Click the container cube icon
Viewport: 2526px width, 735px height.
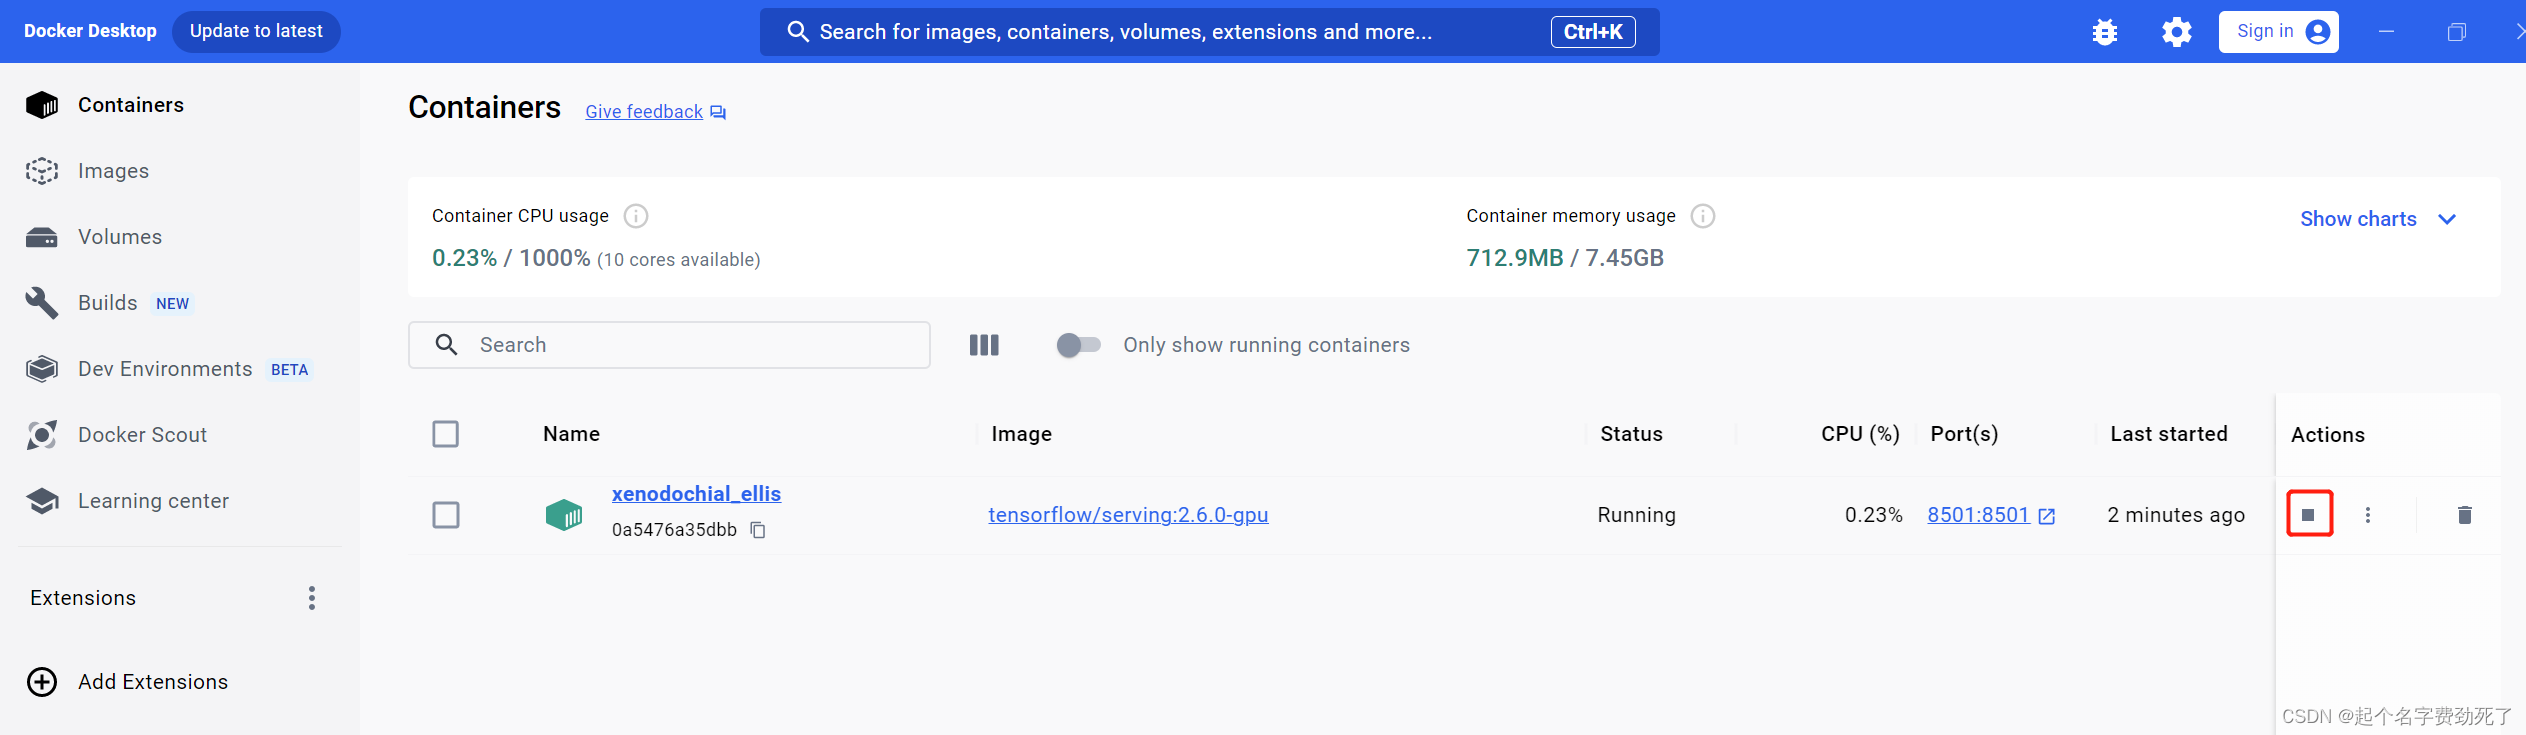564,515
